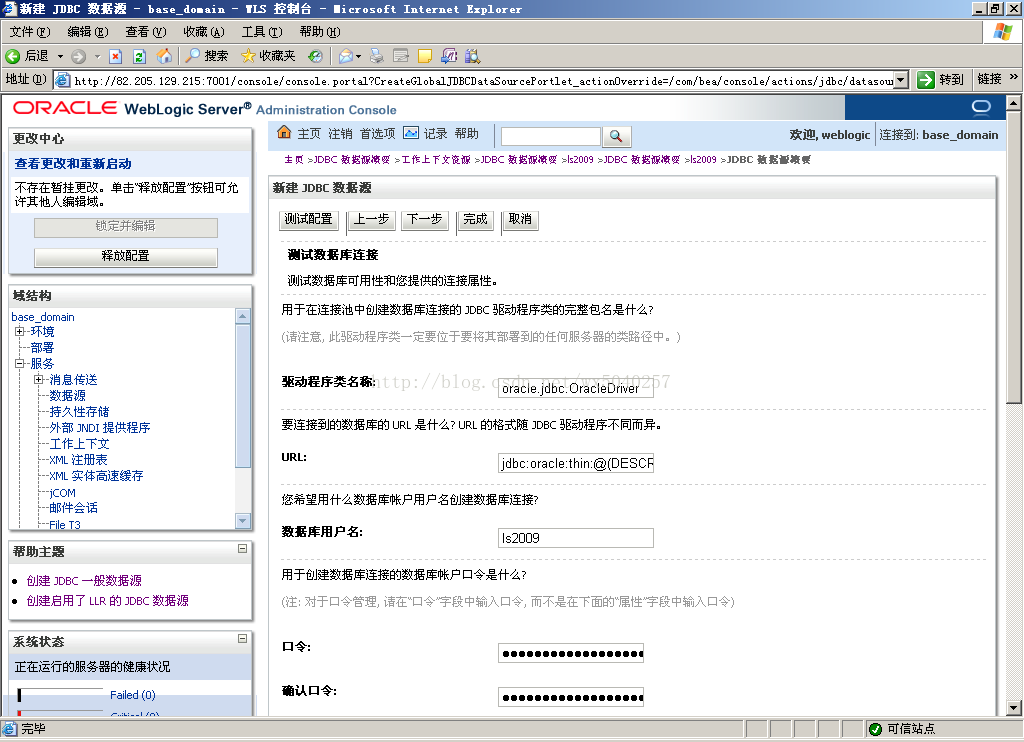Click the WebLogic home house icon
Viewport: 1024px width, 742px height.
[284, 133]
